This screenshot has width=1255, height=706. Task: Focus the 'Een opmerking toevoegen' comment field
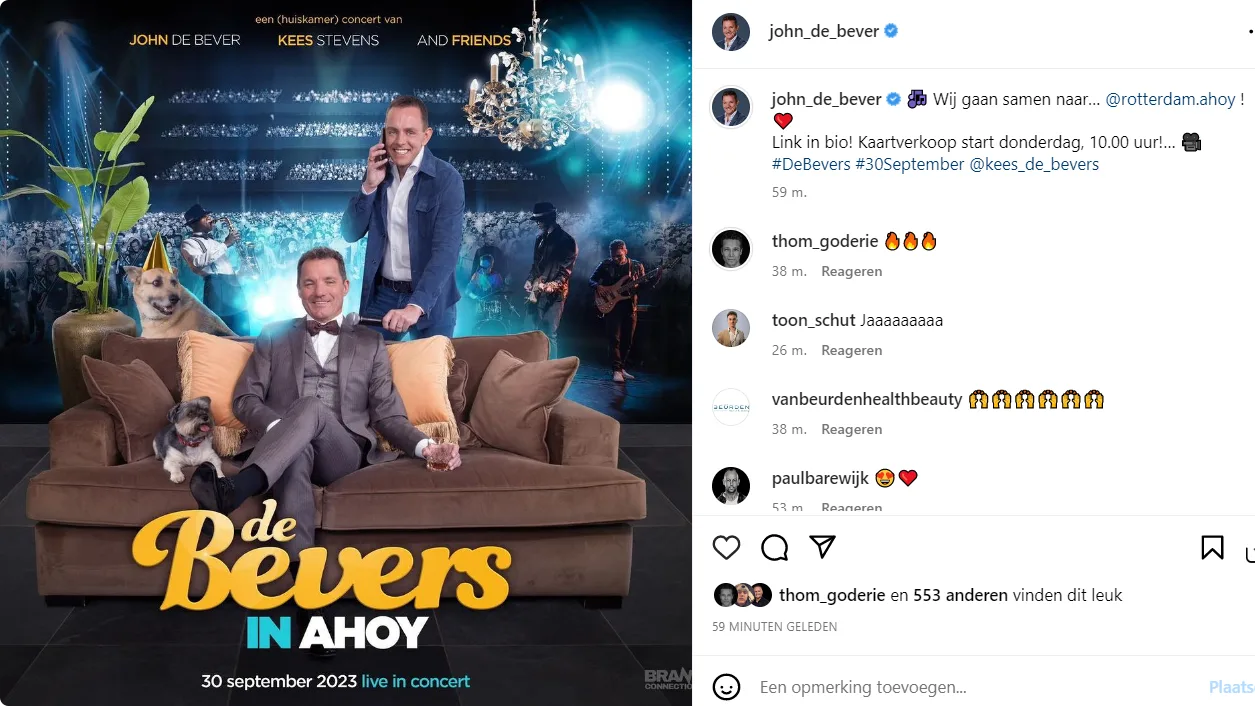(x=975, y=687)
